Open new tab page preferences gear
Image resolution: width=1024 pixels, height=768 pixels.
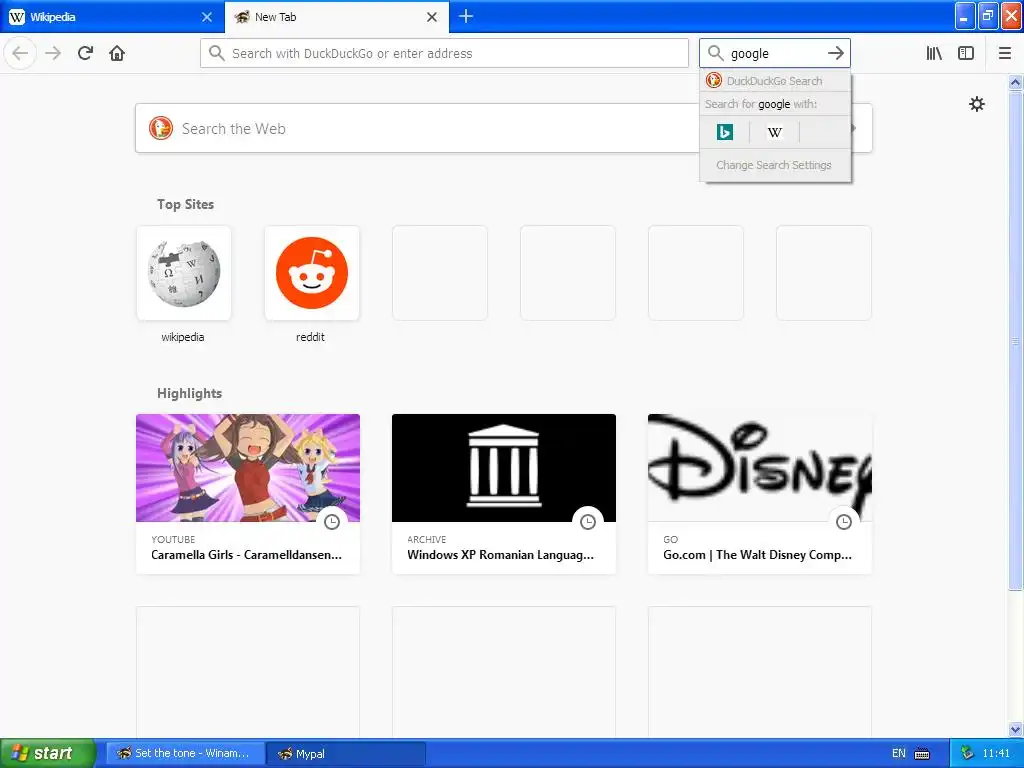976,104
